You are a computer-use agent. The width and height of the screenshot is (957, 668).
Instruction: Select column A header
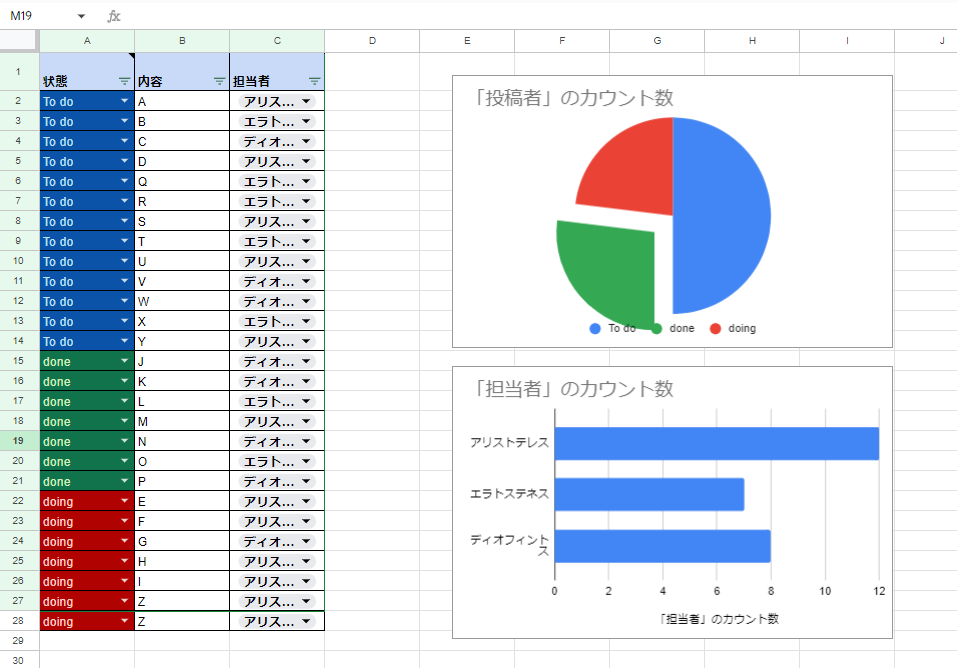click(87, 41)
